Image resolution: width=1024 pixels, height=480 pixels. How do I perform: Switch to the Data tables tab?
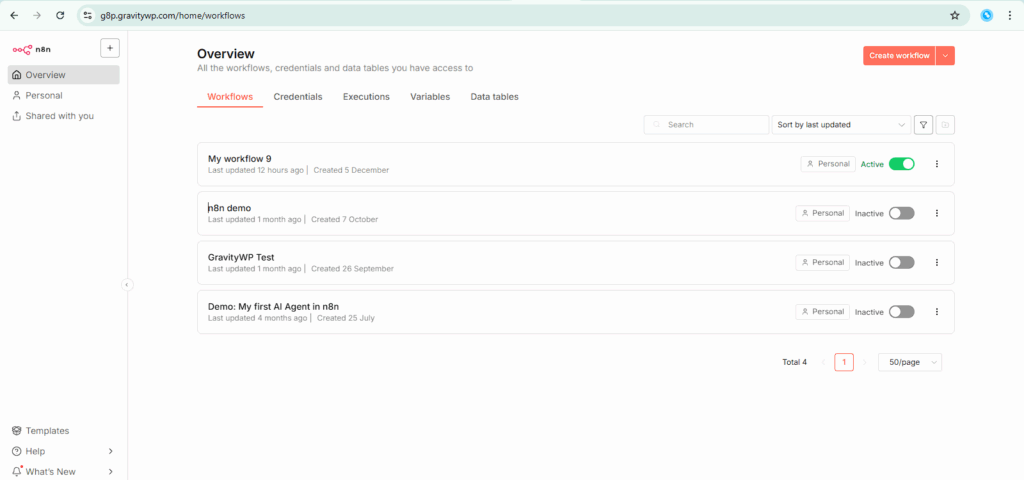click(x=494, y=97)
